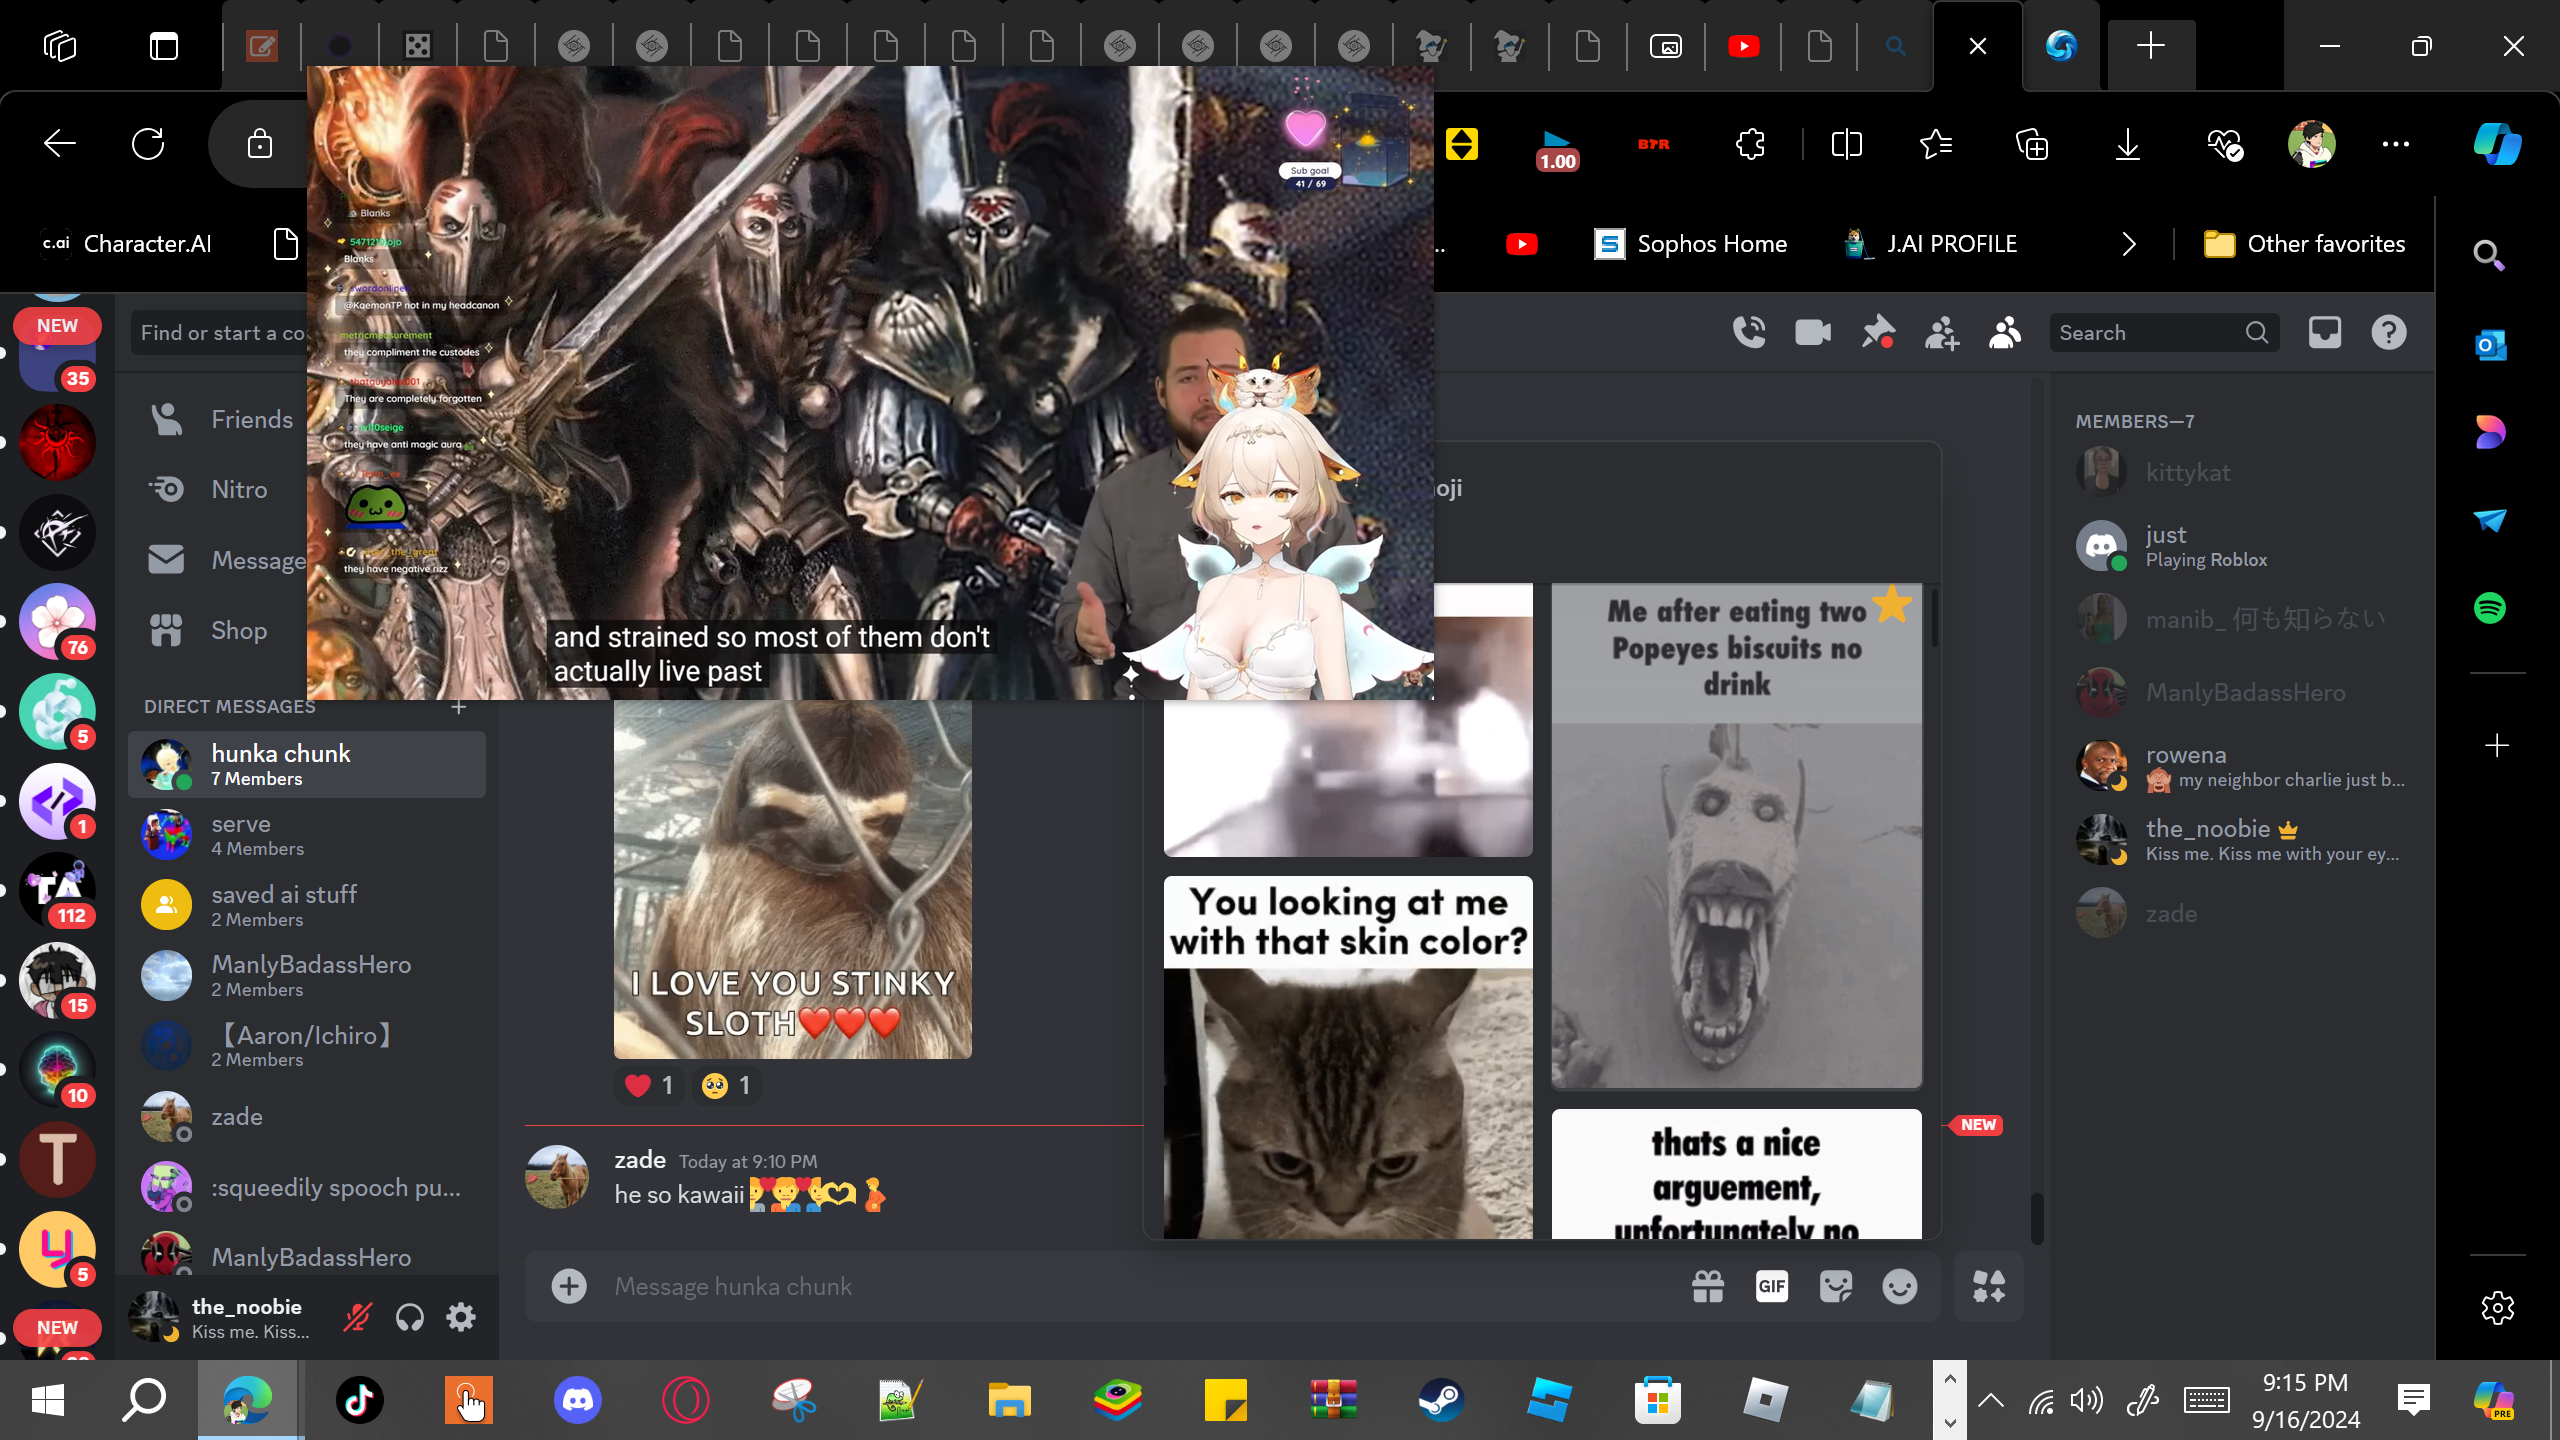Open pinned messages in Discord
2560x1440 pixels.
tap(1878, 333)
